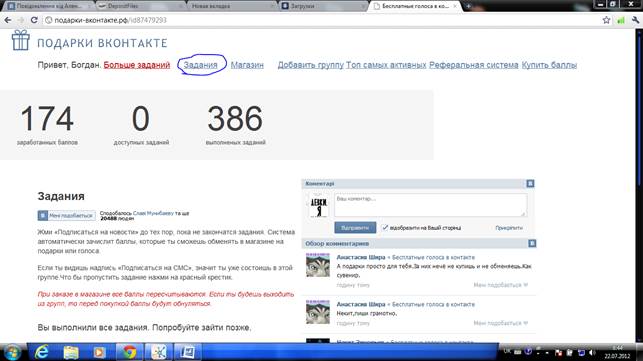Launch Internet Explorer from taskbar
Screen dimensions: 643x361
(41, 352)
